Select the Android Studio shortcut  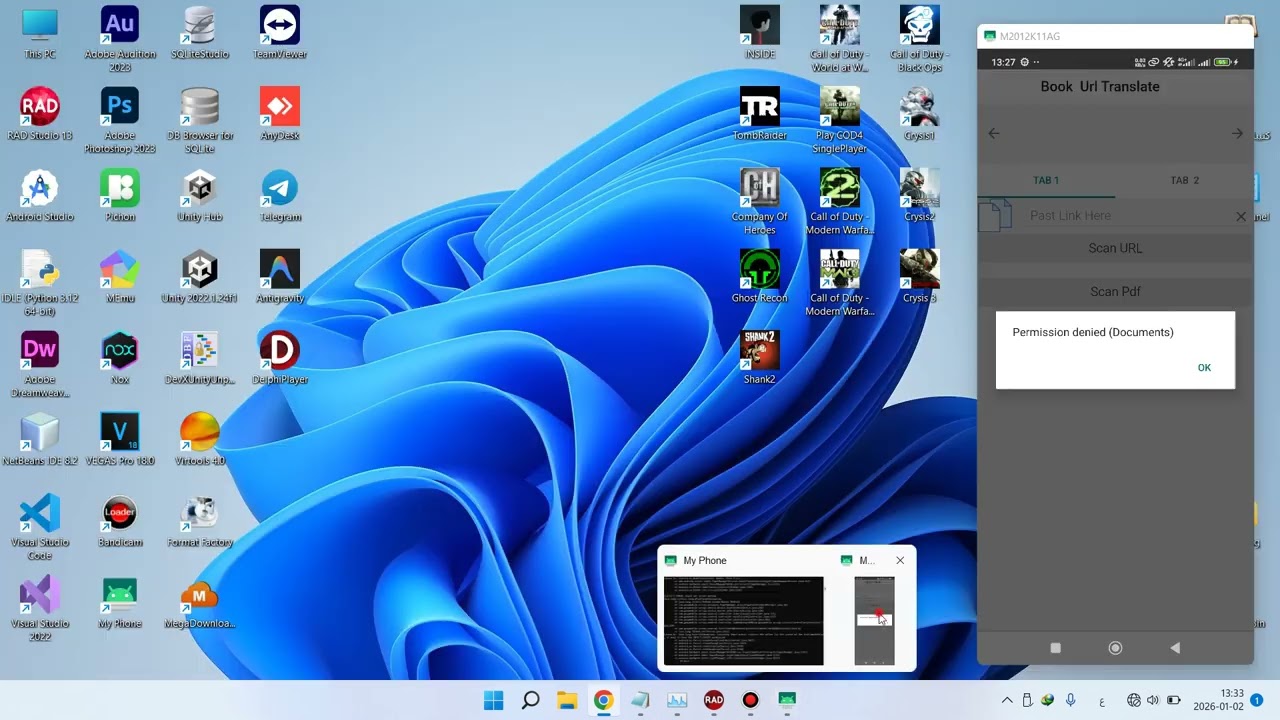(40, 196)
